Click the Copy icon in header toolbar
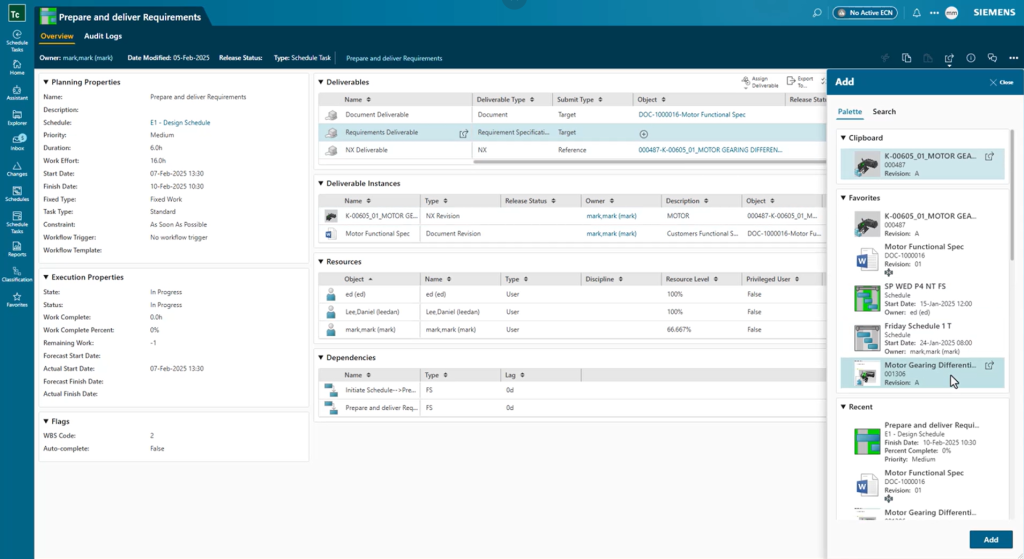Viewport: 1024px width, 559px height. click(906, 58)
